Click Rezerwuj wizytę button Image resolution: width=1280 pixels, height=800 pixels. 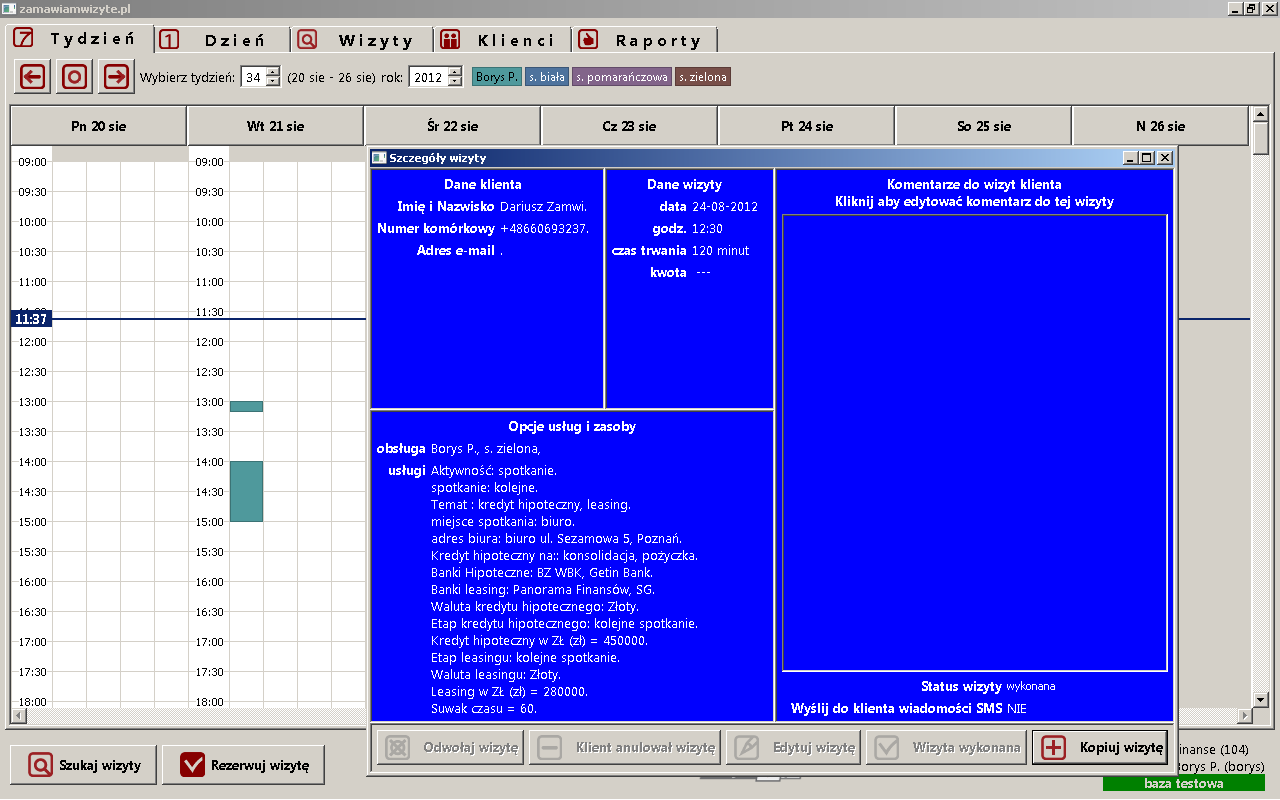pyautogui.click(x=243, y=766)
